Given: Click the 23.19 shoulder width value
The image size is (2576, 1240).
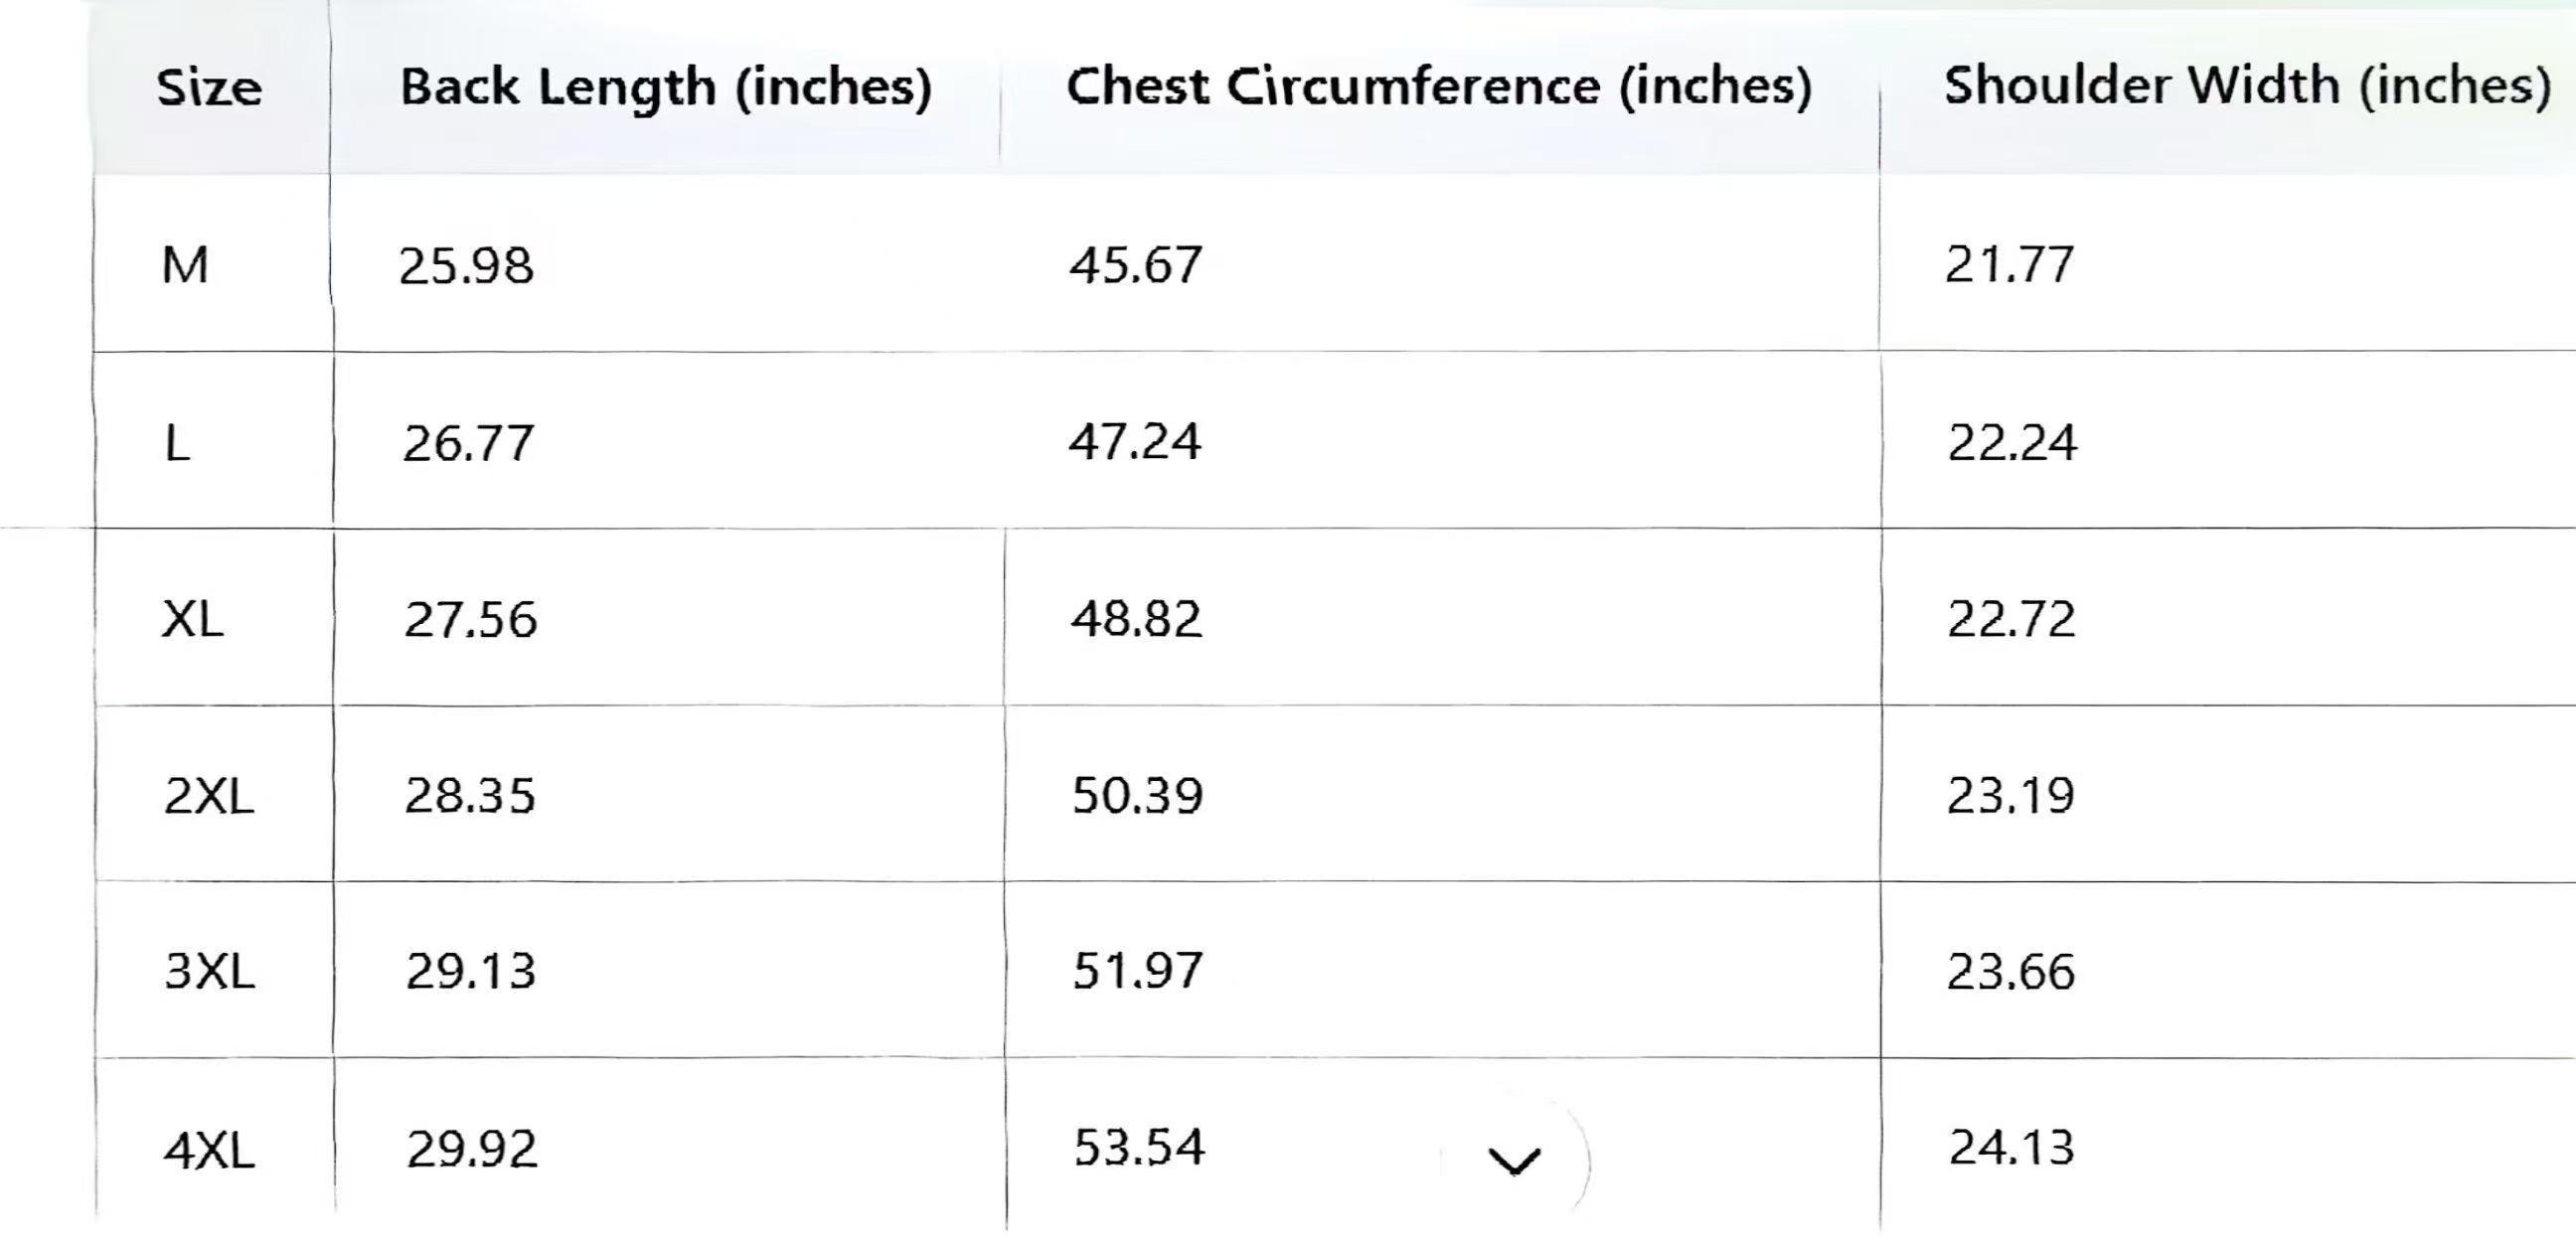Looking at the screenshot, I should 2011,796.
